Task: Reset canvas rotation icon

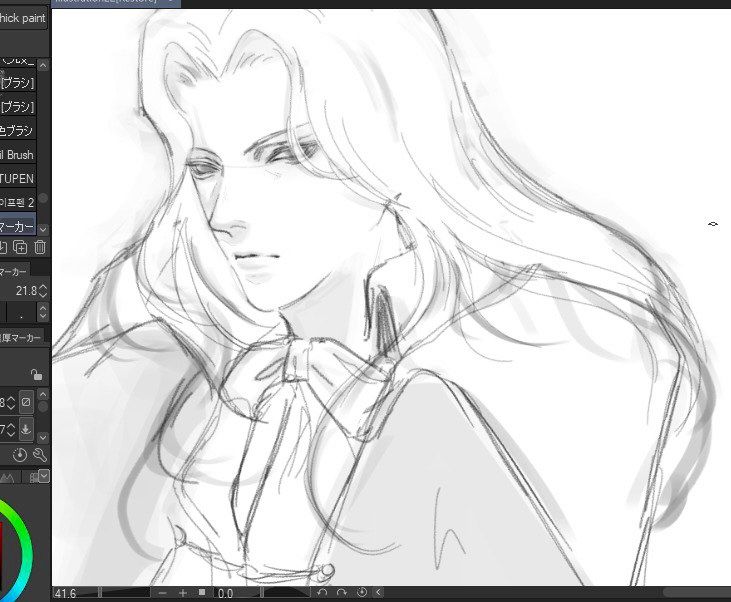Action: 362,592
